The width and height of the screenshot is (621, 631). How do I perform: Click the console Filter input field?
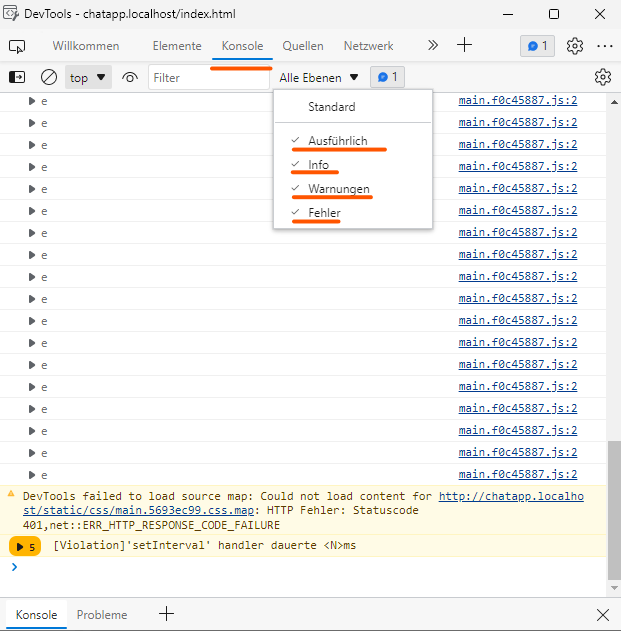click(x=208, y=77)
